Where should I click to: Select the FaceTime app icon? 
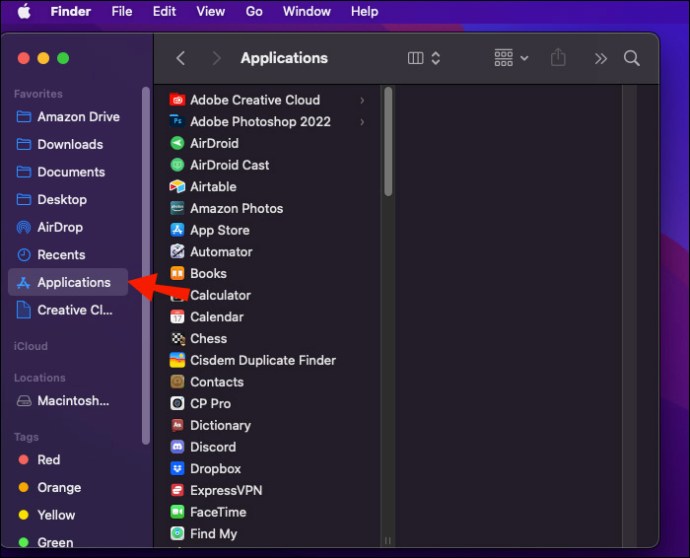coord(177,512)
